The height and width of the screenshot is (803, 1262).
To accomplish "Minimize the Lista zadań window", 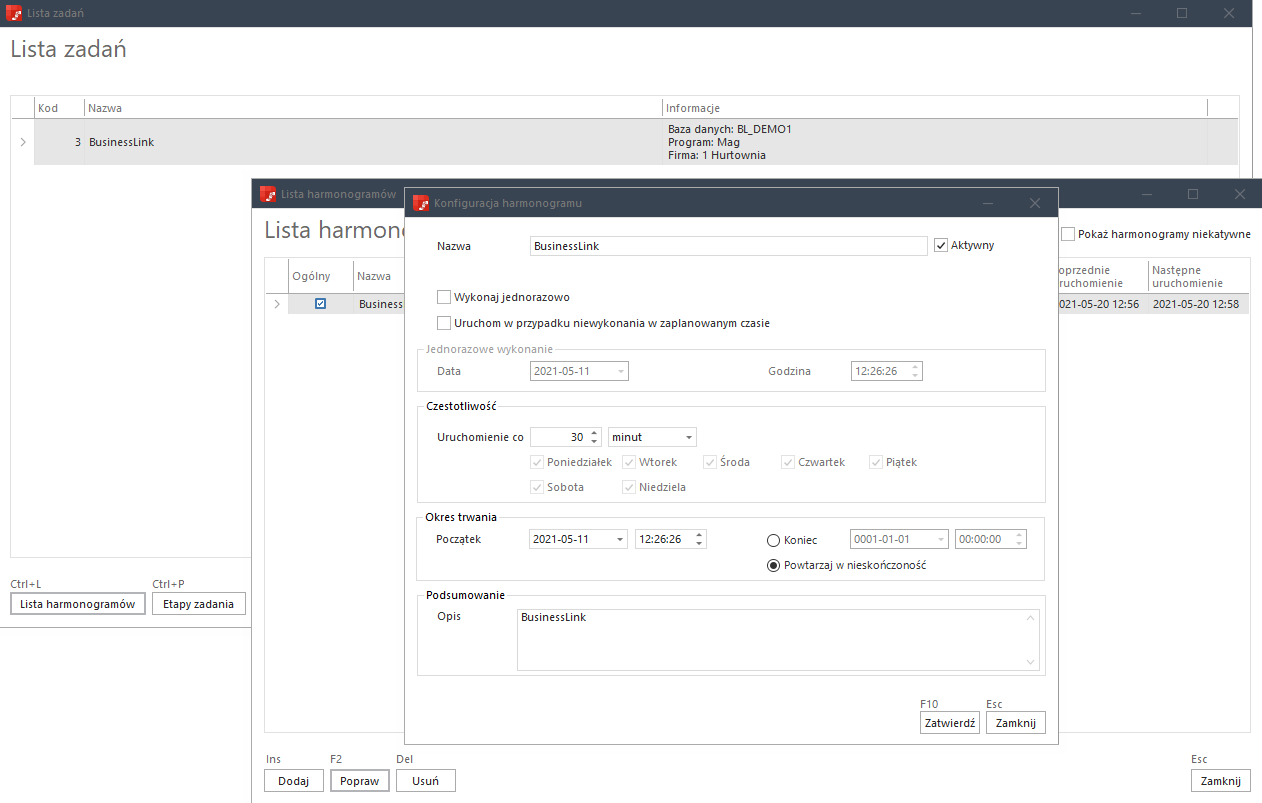I will coord(1135,13).
